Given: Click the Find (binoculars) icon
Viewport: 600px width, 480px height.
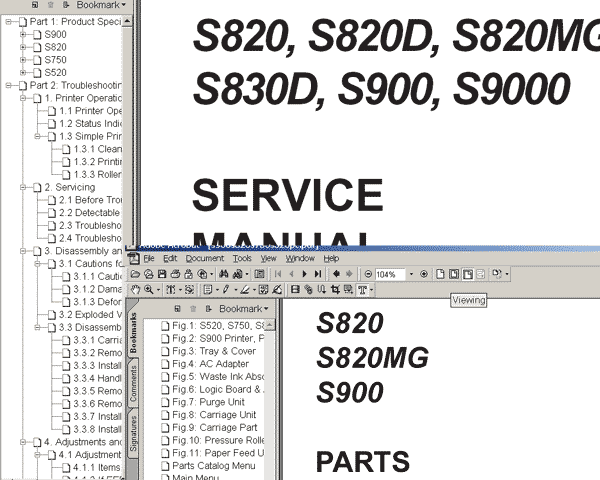Looking at the screenshot, I should point(224,274).
